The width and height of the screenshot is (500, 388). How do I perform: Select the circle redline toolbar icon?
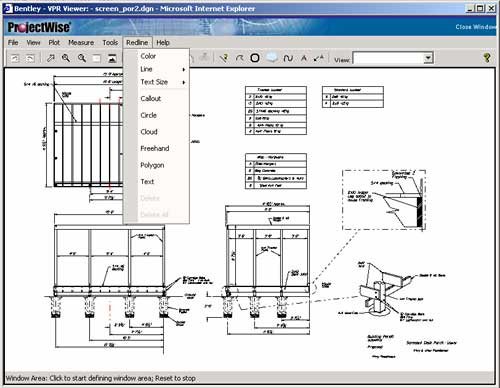(255, 58)
